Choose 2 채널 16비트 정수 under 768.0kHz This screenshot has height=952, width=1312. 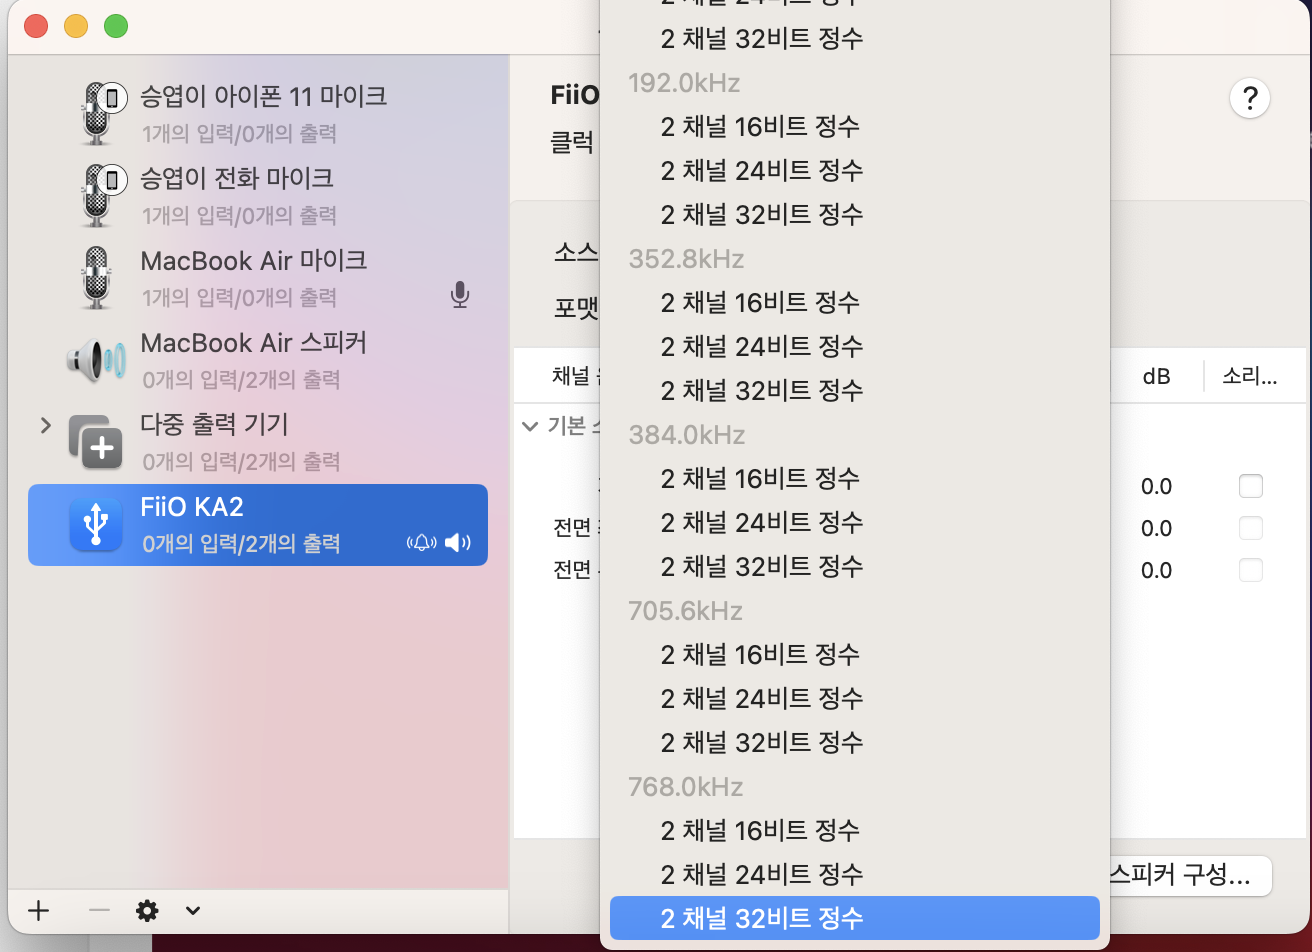[855, 830]
